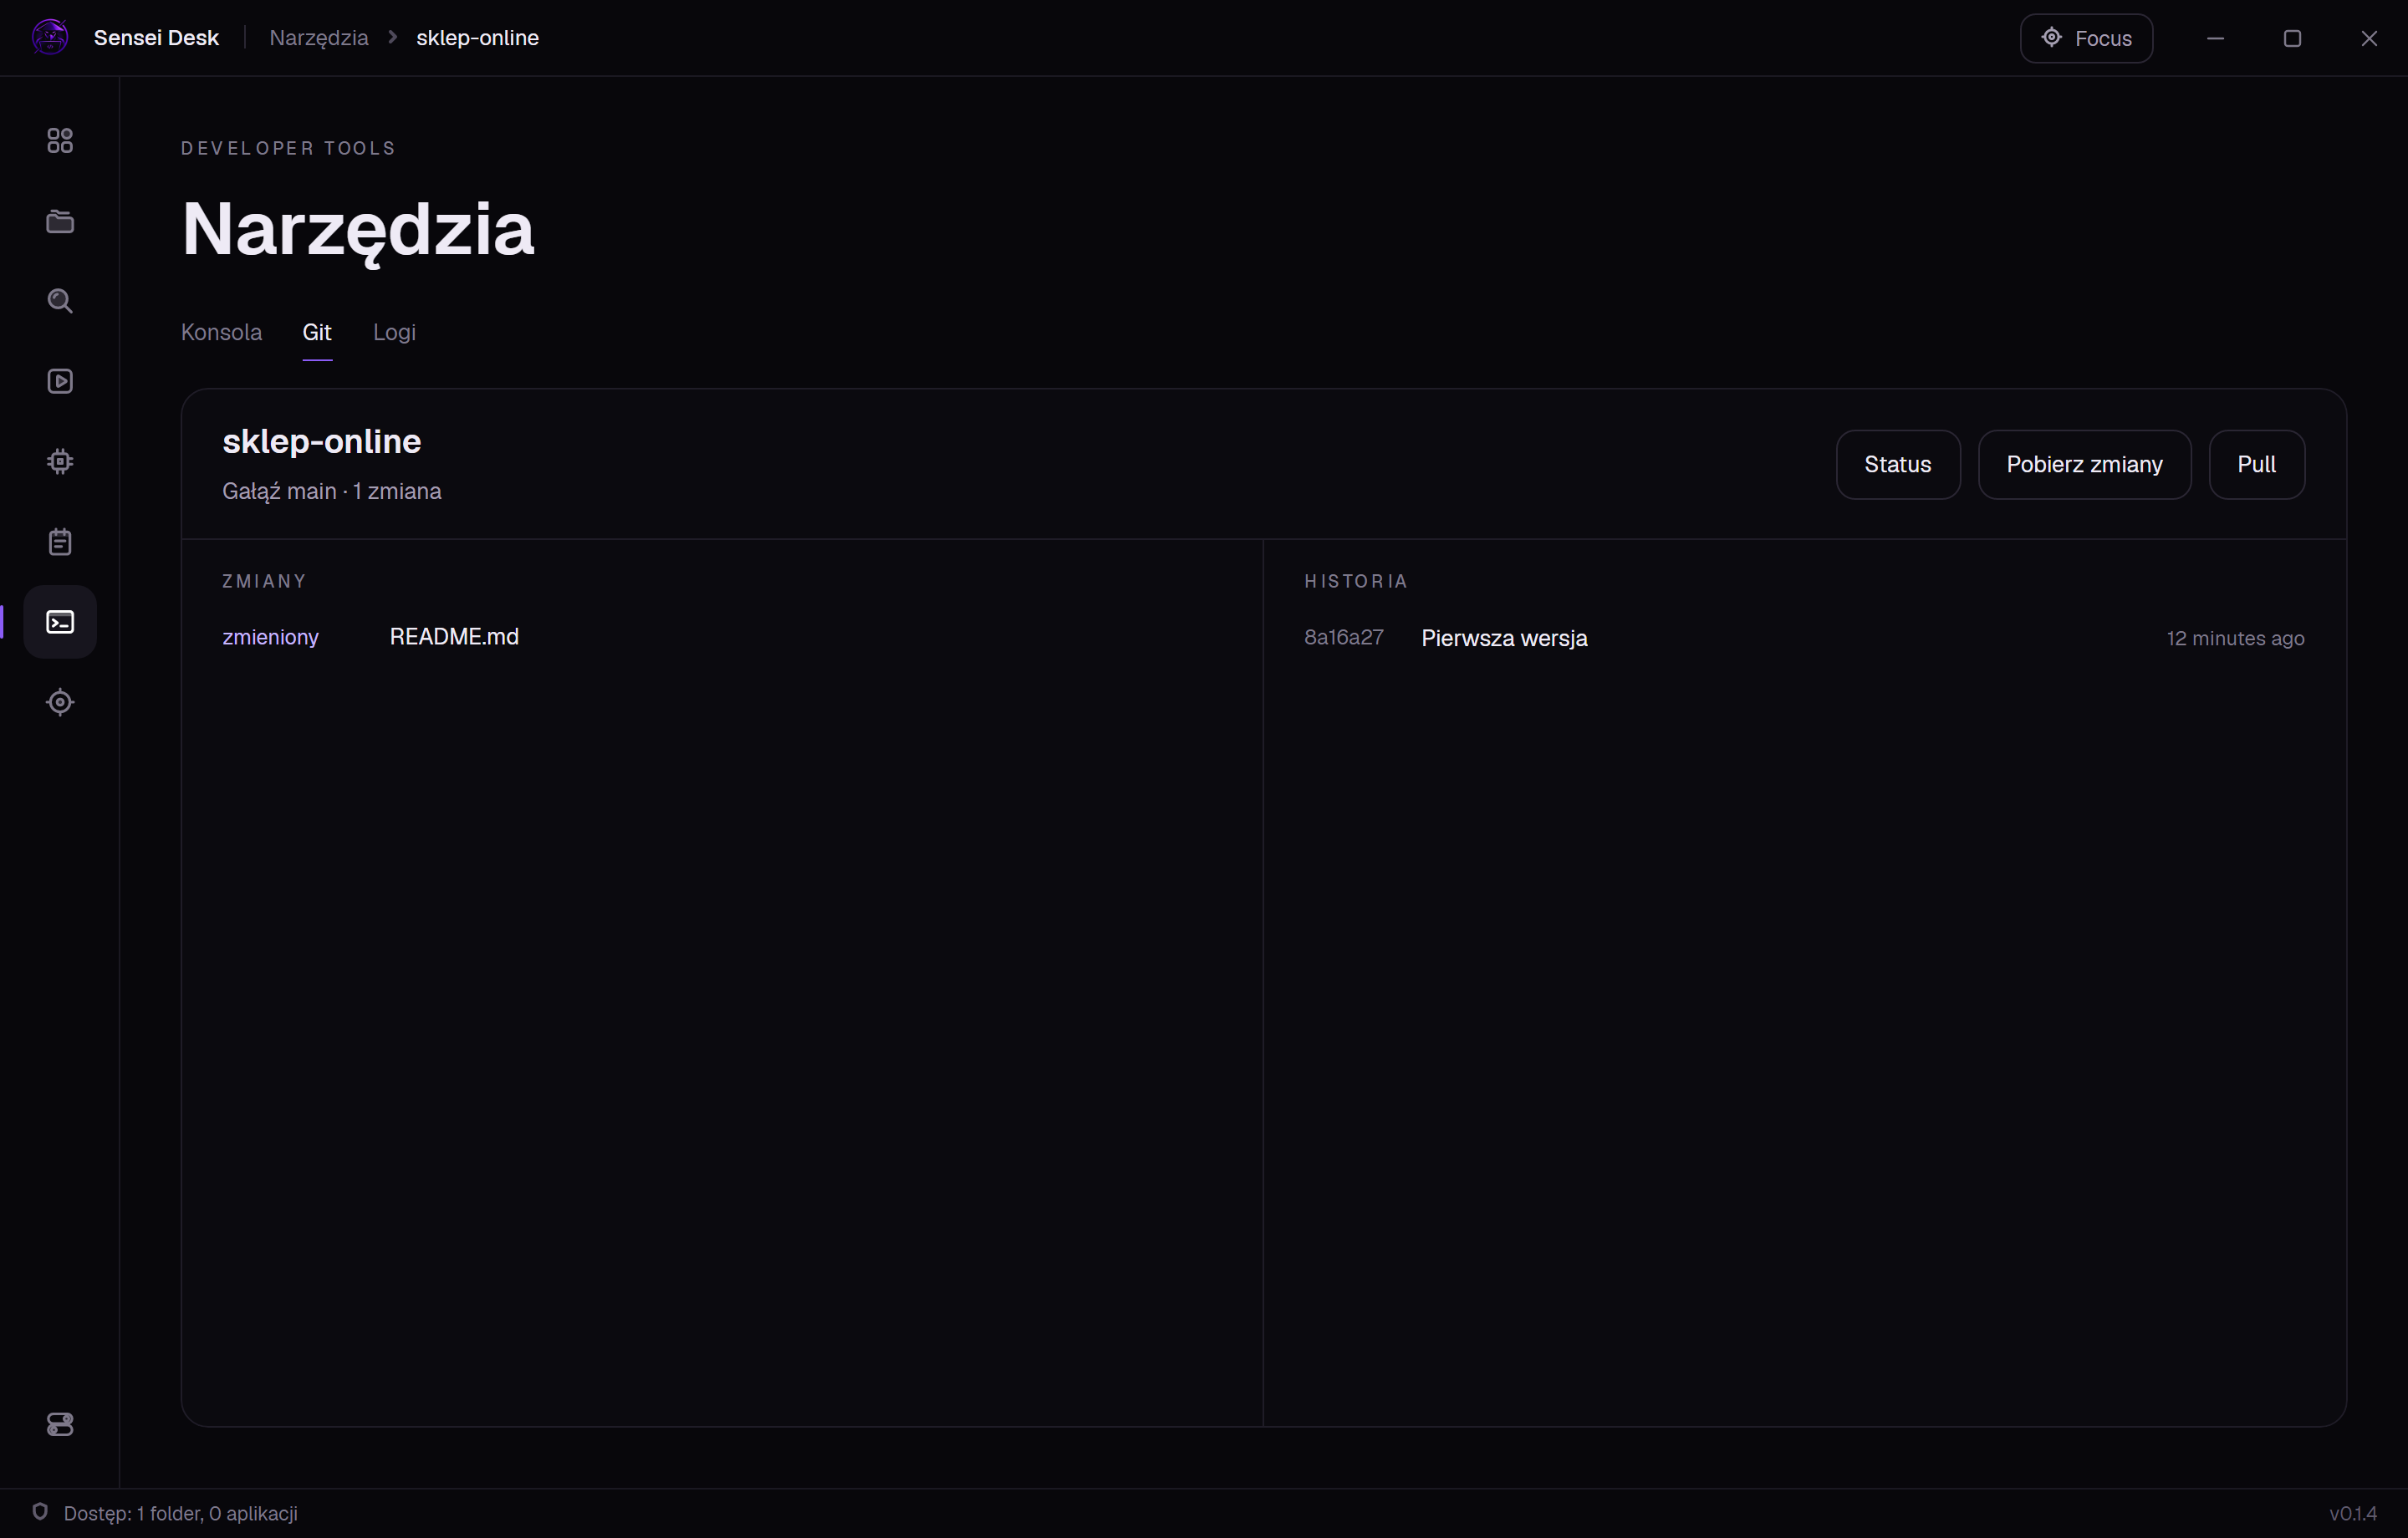This screenshot has width=2408, height=1538.
Task: Click the Sensei Desk app title
Action: [x=156, y=38]
